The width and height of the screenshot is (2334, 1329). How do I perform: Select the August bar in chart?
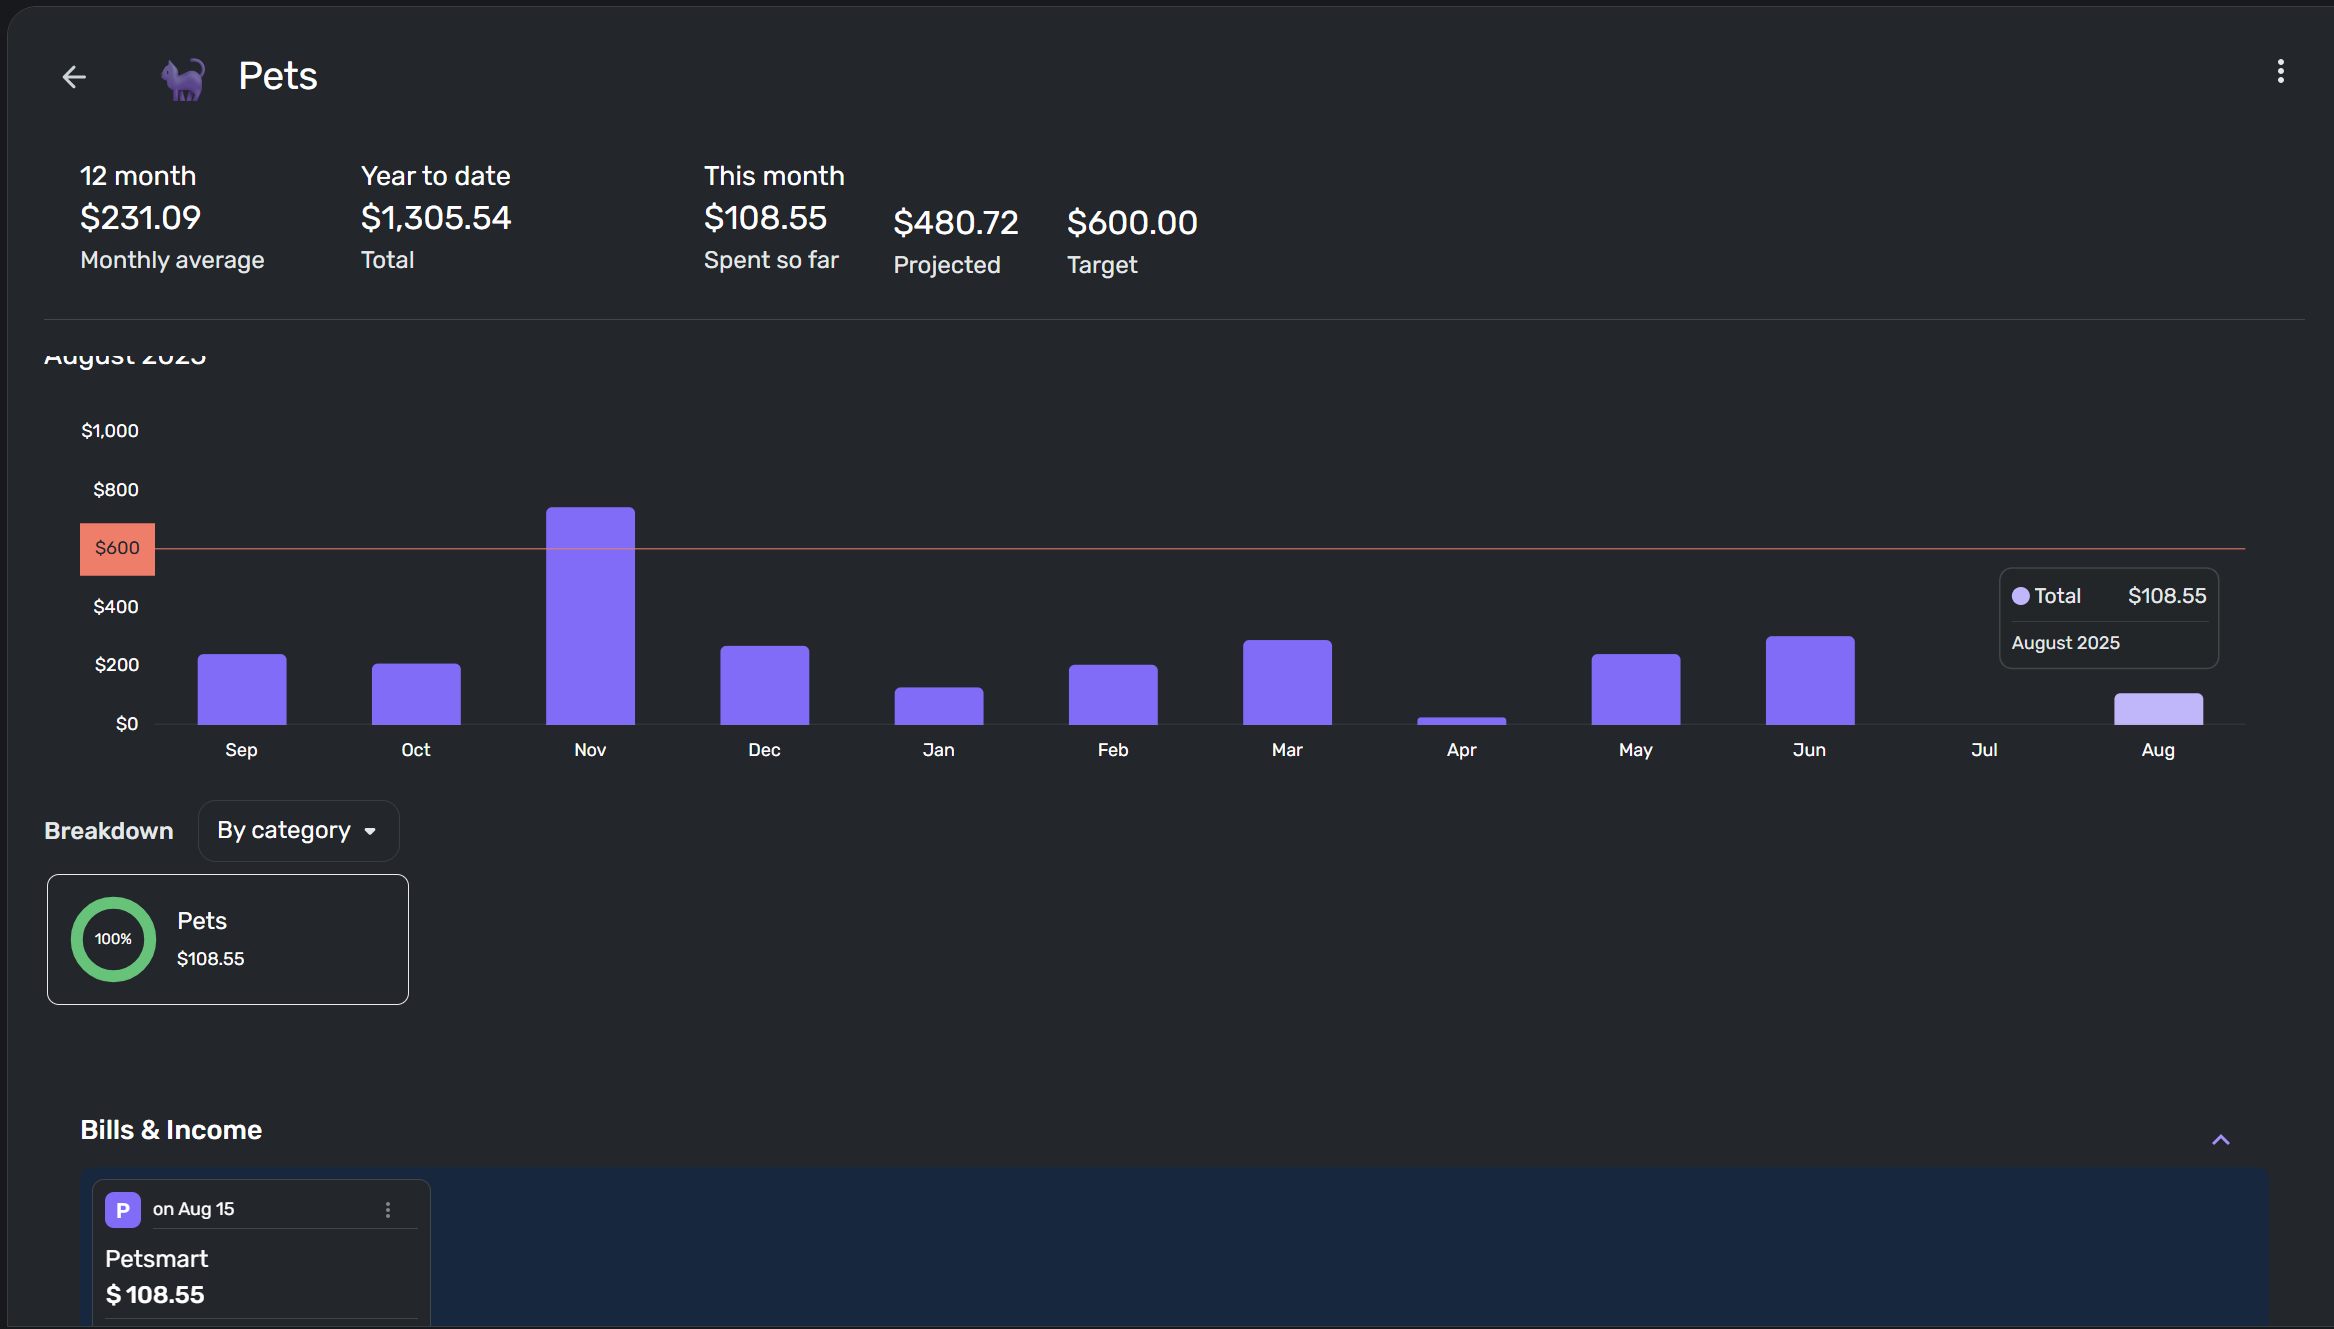pyautogui.click(x=2158, y=709)
